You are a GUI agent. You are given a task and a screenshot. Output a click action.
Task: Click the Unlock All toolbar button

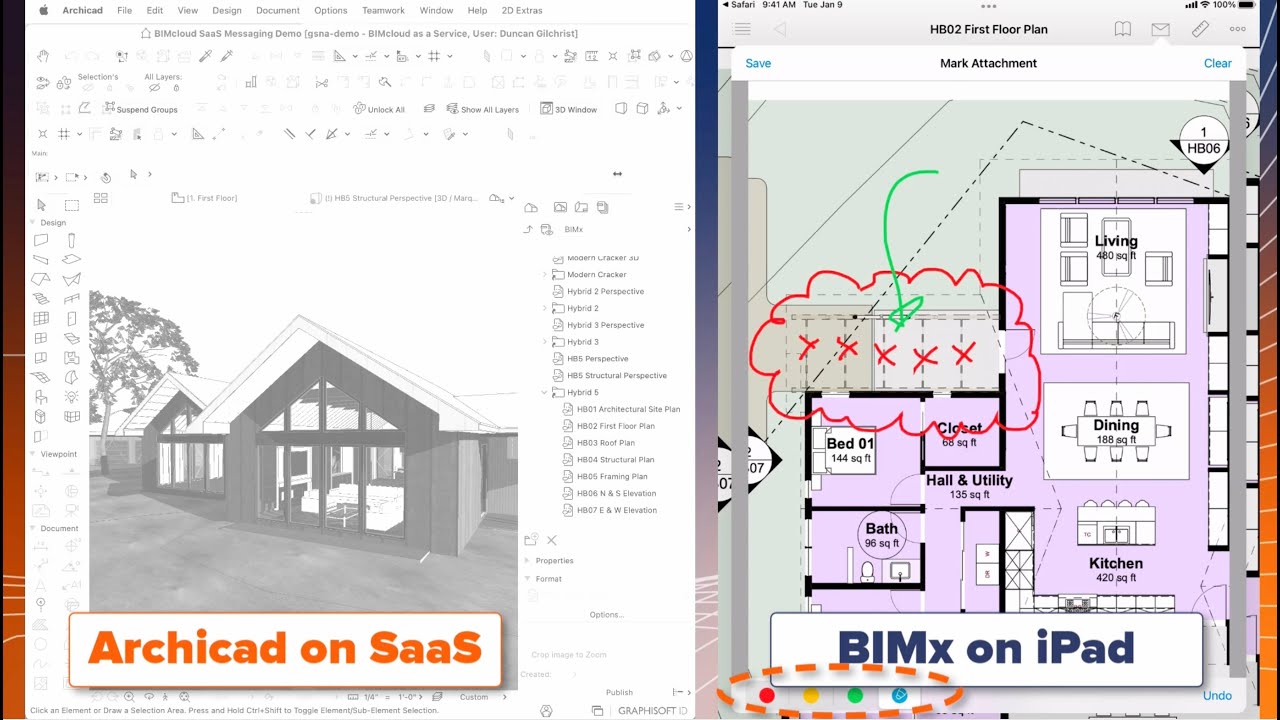click(379, 109)
